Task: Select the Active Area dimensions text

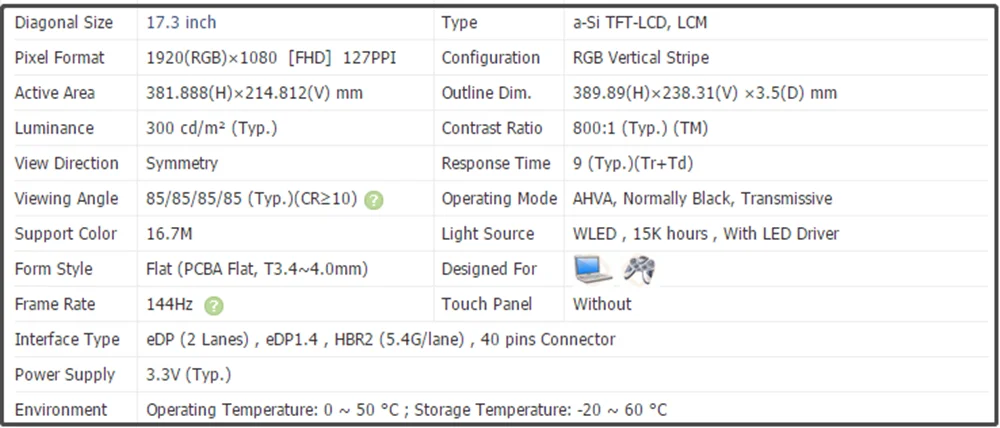Action: (x=254, y=93)
